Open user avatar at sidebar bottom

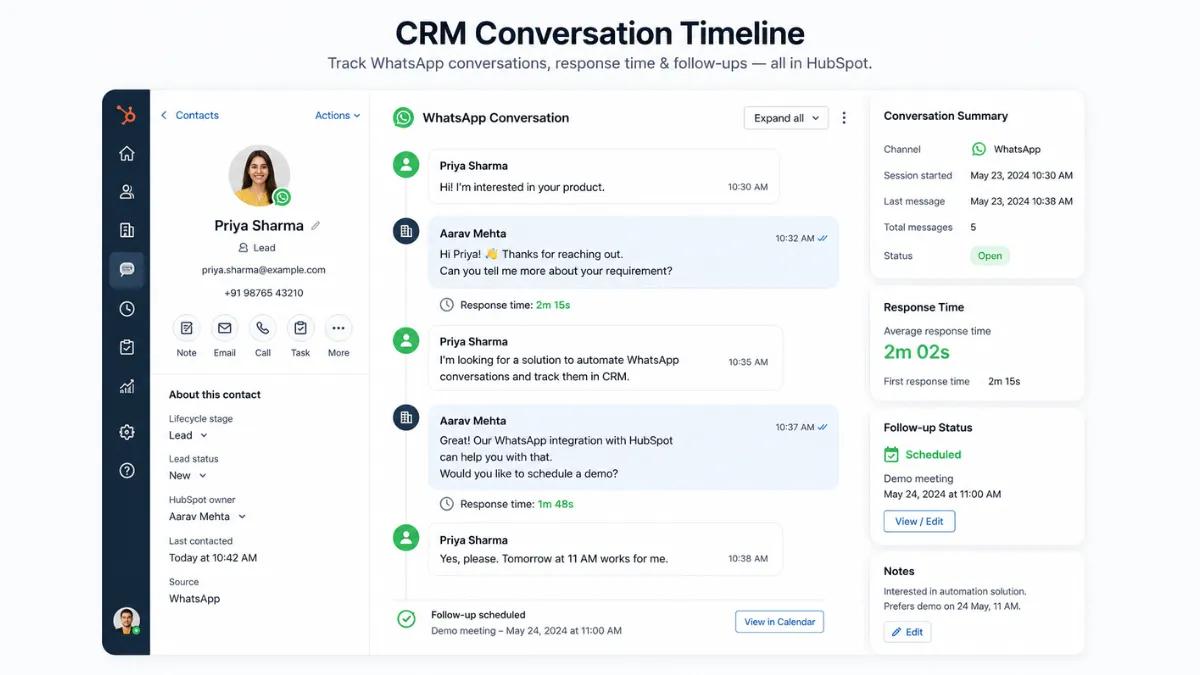[126, 620]
